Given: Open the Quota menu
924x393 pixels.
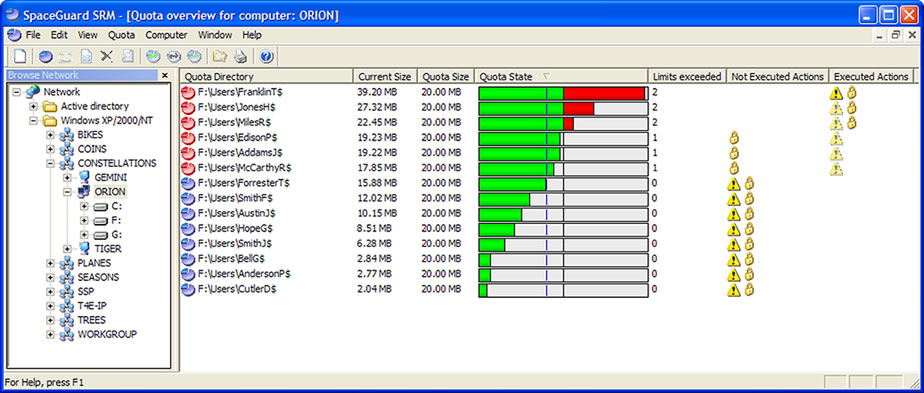Looking at the screenshot, I should [121, 35].
